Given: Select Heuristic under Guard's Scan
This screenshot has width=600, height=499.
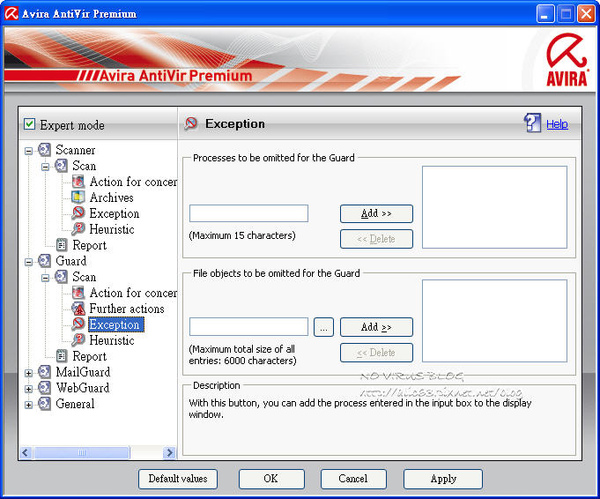Looking at the screenshot, I should click(112, 340).
